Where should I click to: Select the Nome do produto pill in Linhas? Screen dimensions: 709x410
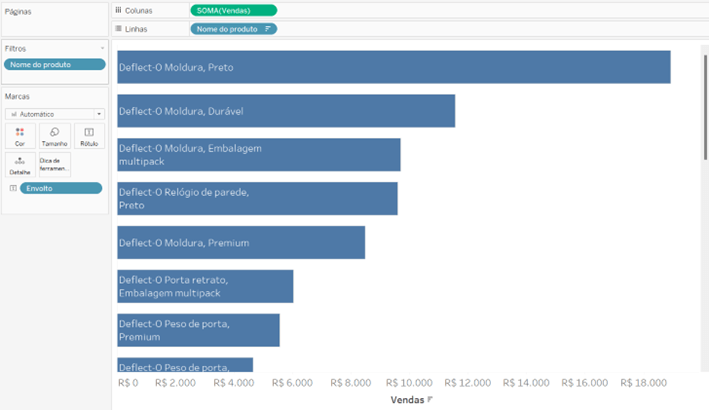[x=234, y=29]
